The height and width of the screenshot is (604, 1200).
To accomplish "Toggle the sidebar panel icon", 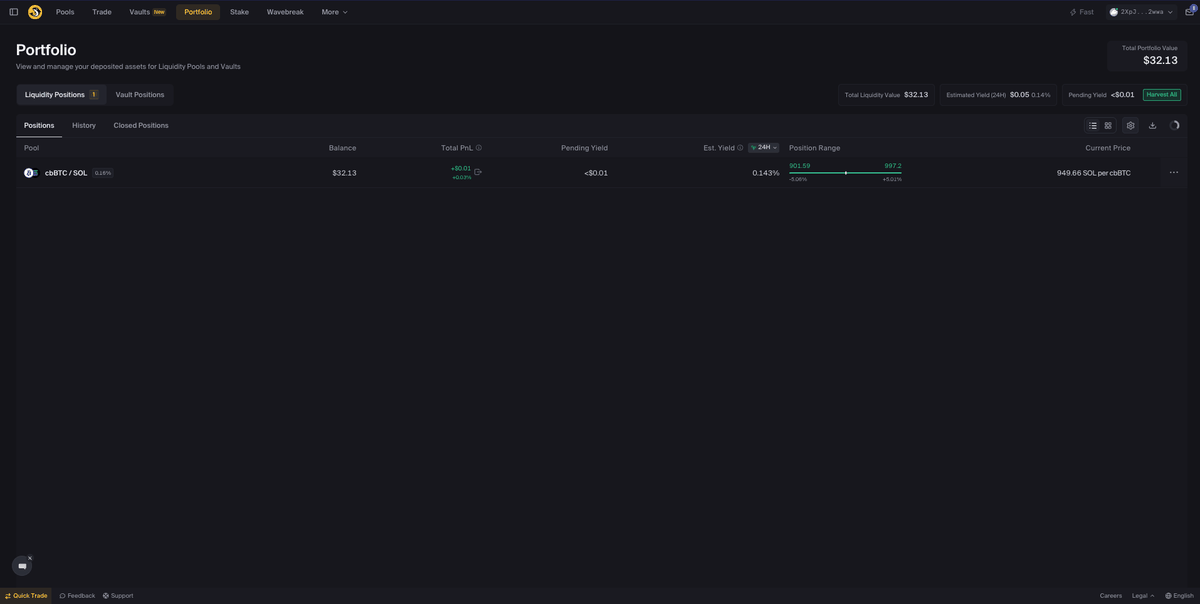I will (x=13, y=12).
